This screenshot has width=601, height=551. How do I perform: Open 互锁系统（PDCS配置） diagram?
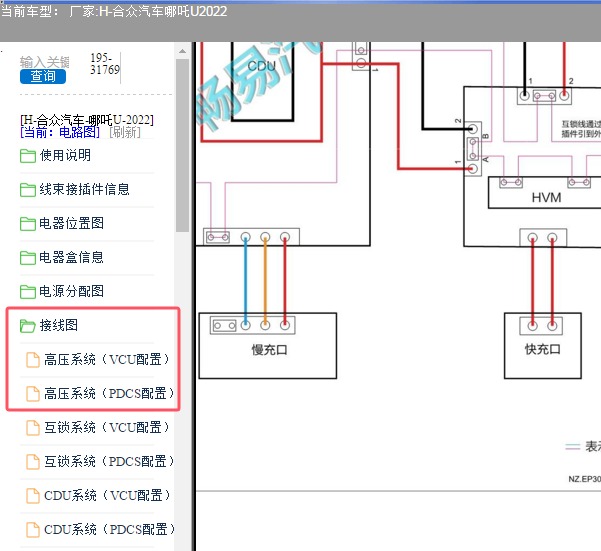[x=109, y=461]
